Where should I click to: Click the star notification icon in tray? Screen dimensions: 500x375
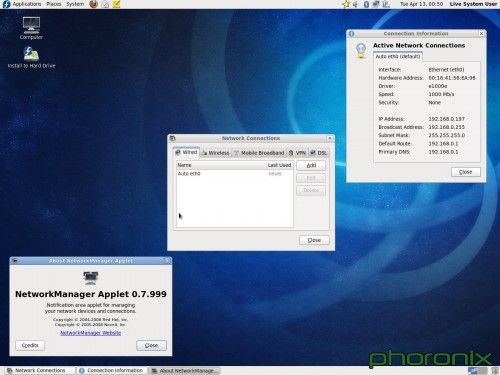pyautogui.click(x=346, y=4)
